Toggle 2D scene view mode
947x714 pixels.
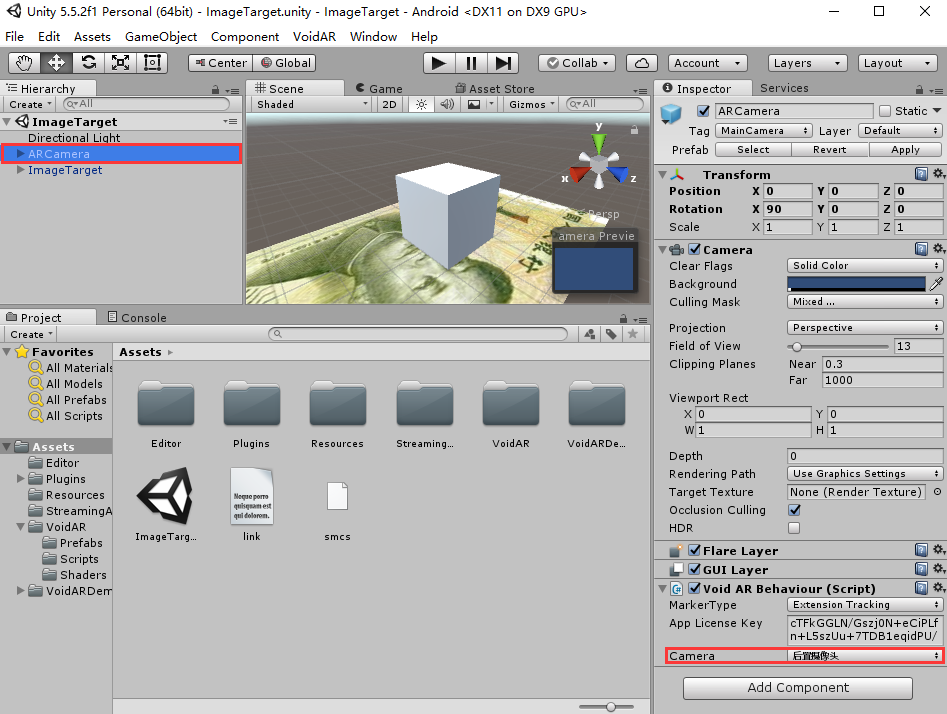point(390,105)
